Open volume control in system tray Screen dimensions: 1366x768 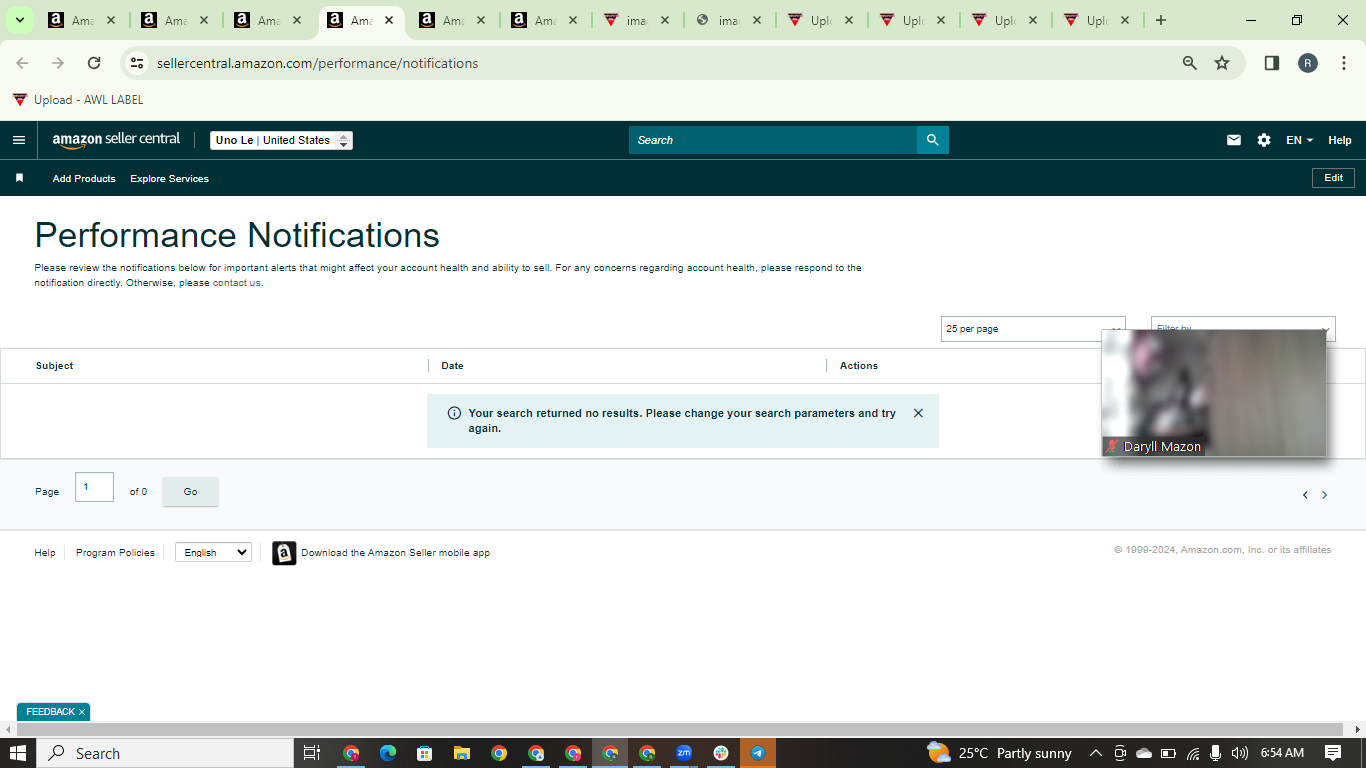(x=1240, y=753)
